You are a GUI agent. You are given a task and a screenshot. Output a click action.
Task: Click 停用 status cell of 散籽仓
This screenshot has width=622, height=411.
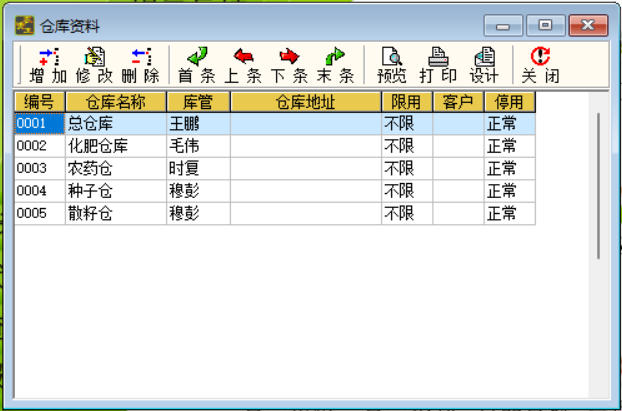tap(510, 213)
